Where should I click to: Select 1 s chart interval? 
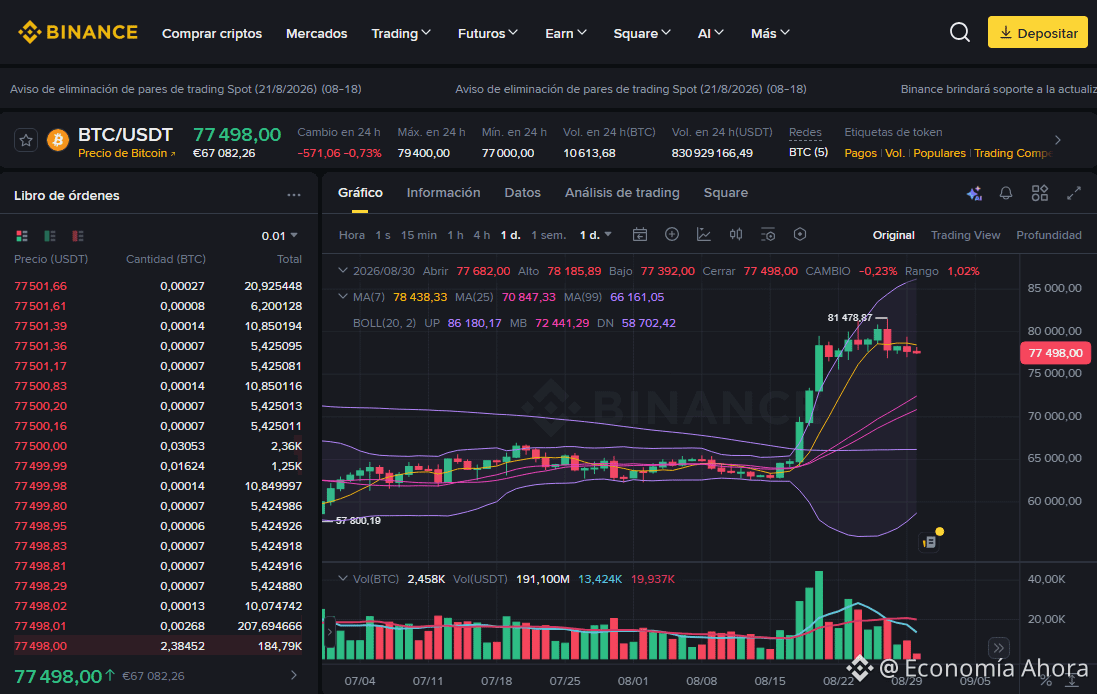383,235
